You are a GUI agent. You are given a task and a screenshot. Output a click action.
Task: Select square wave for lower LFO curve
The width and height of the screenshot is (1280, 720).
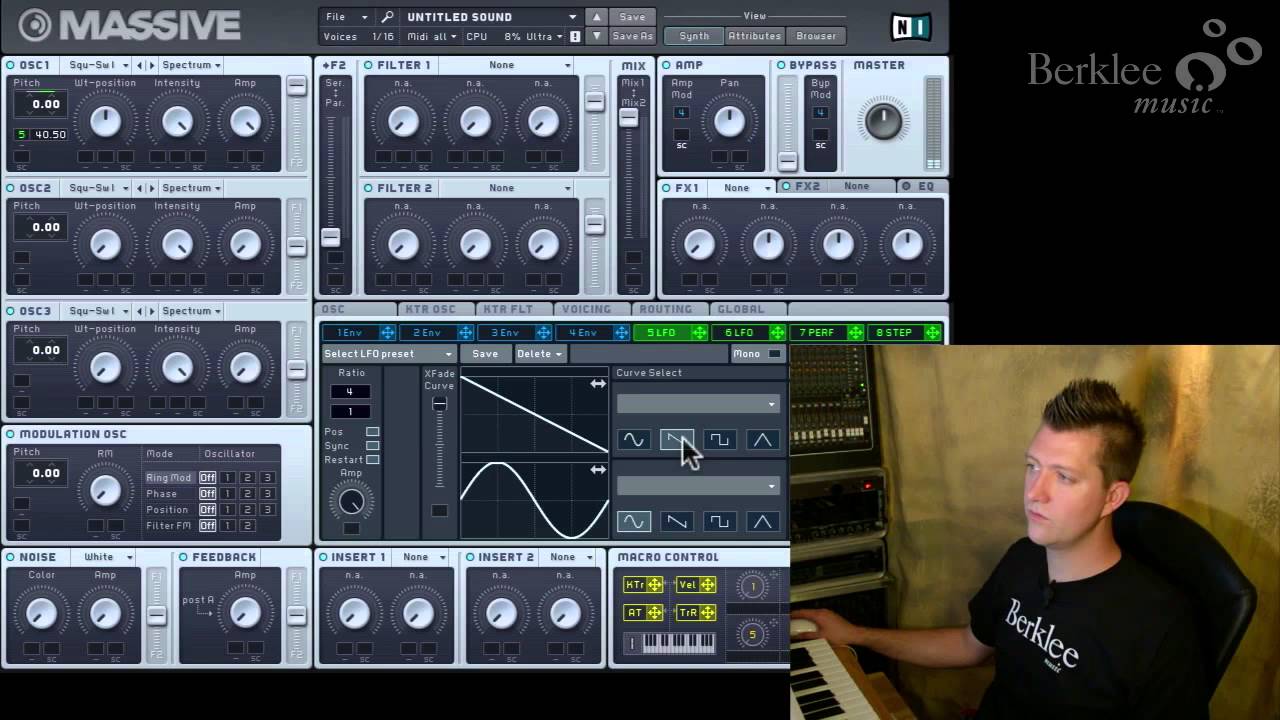click(719, 521)
